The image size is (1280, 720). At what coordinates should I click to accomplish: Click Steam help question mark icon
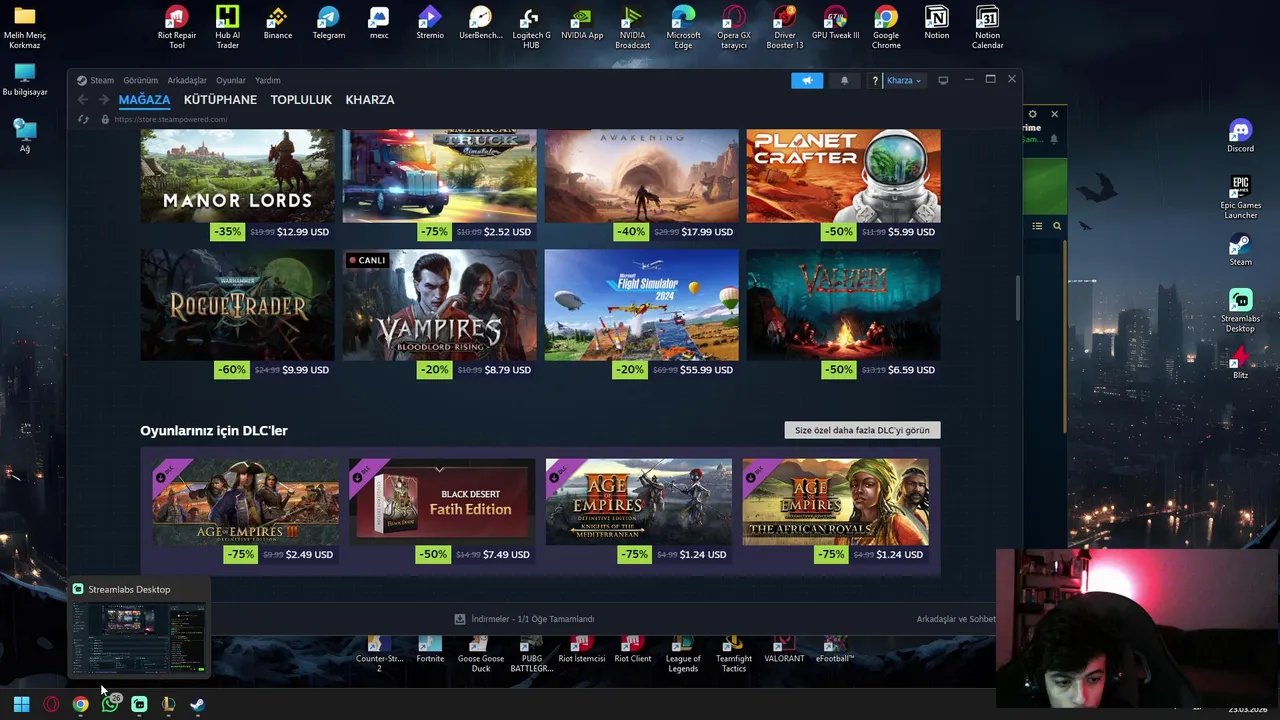click(x=875, y=80)
